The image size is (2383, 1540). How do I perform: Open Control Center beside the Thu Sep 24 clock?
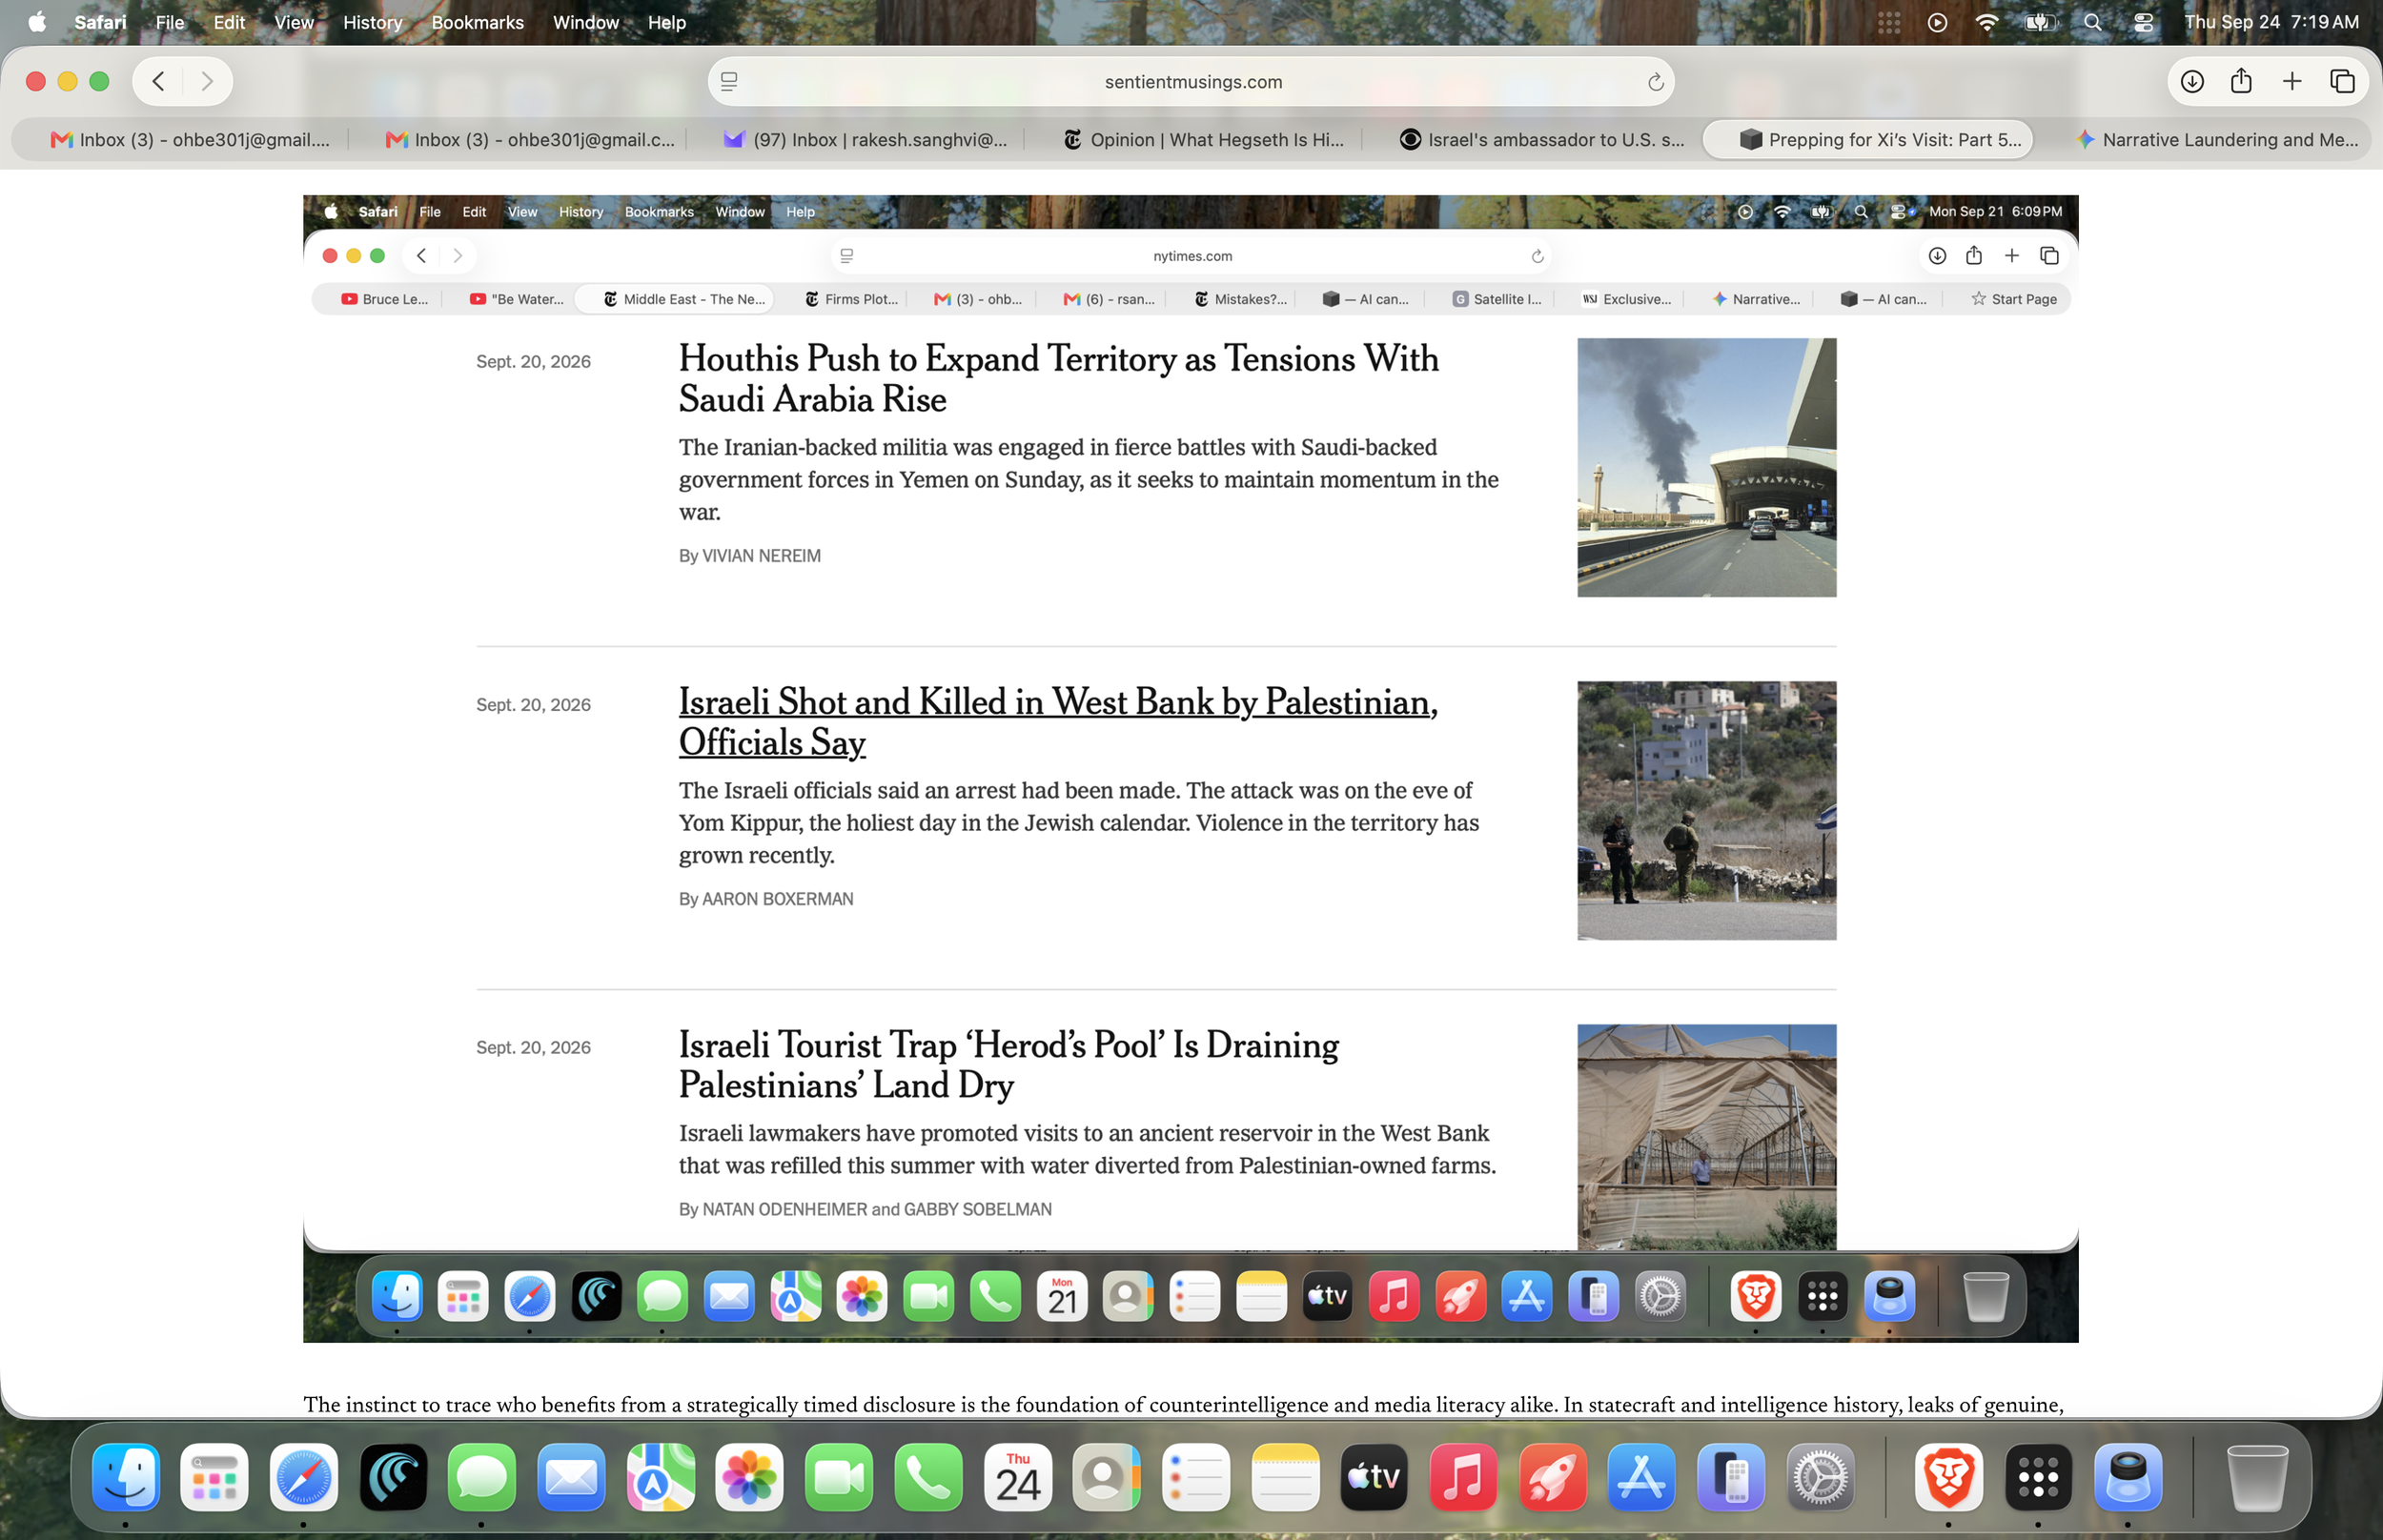(2143, 22)
